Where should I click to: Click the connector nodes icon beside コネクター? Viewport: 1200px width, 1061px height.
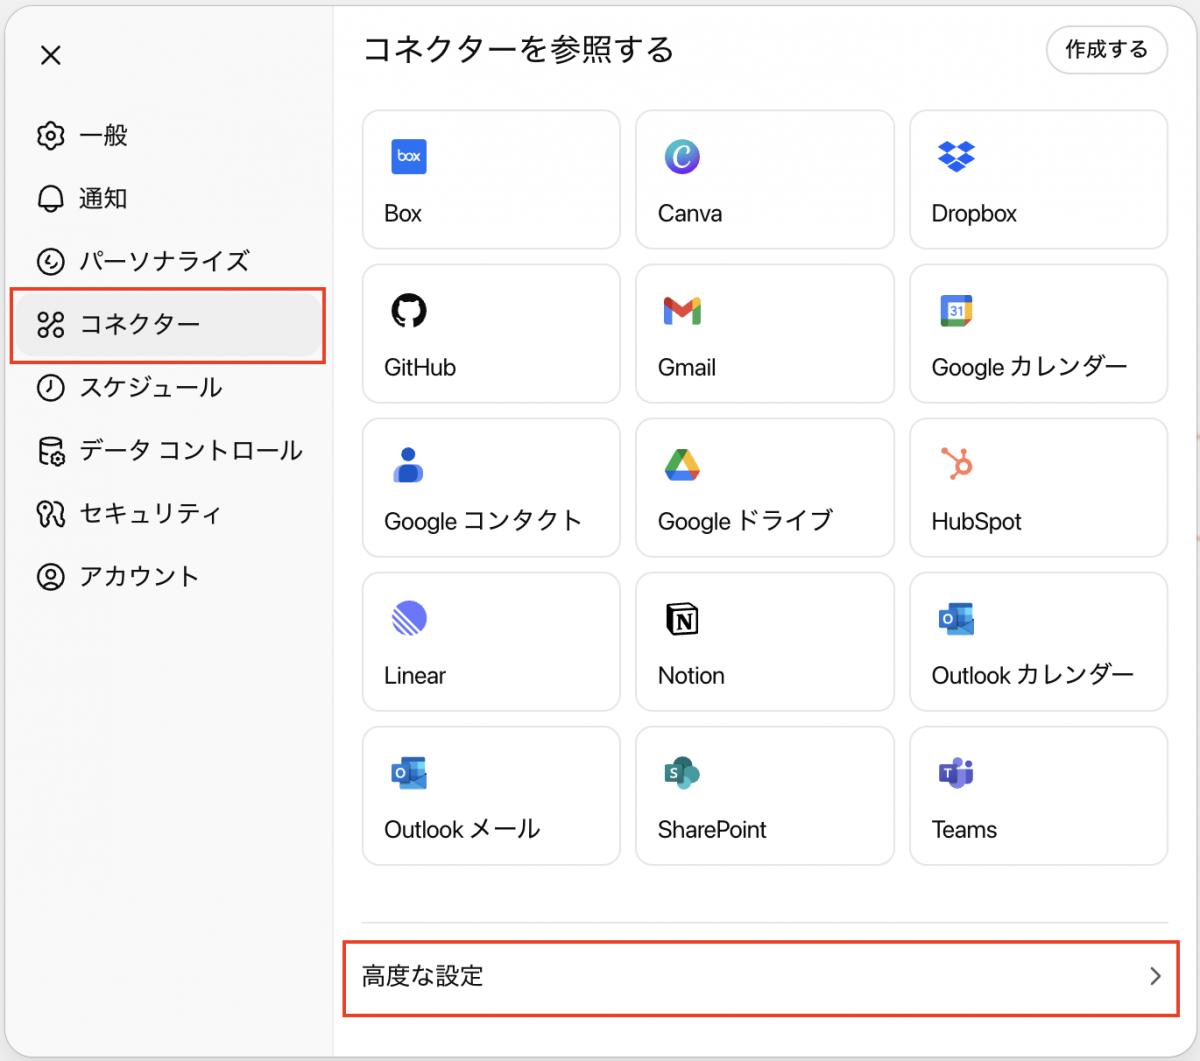click(x=50, y=325)
